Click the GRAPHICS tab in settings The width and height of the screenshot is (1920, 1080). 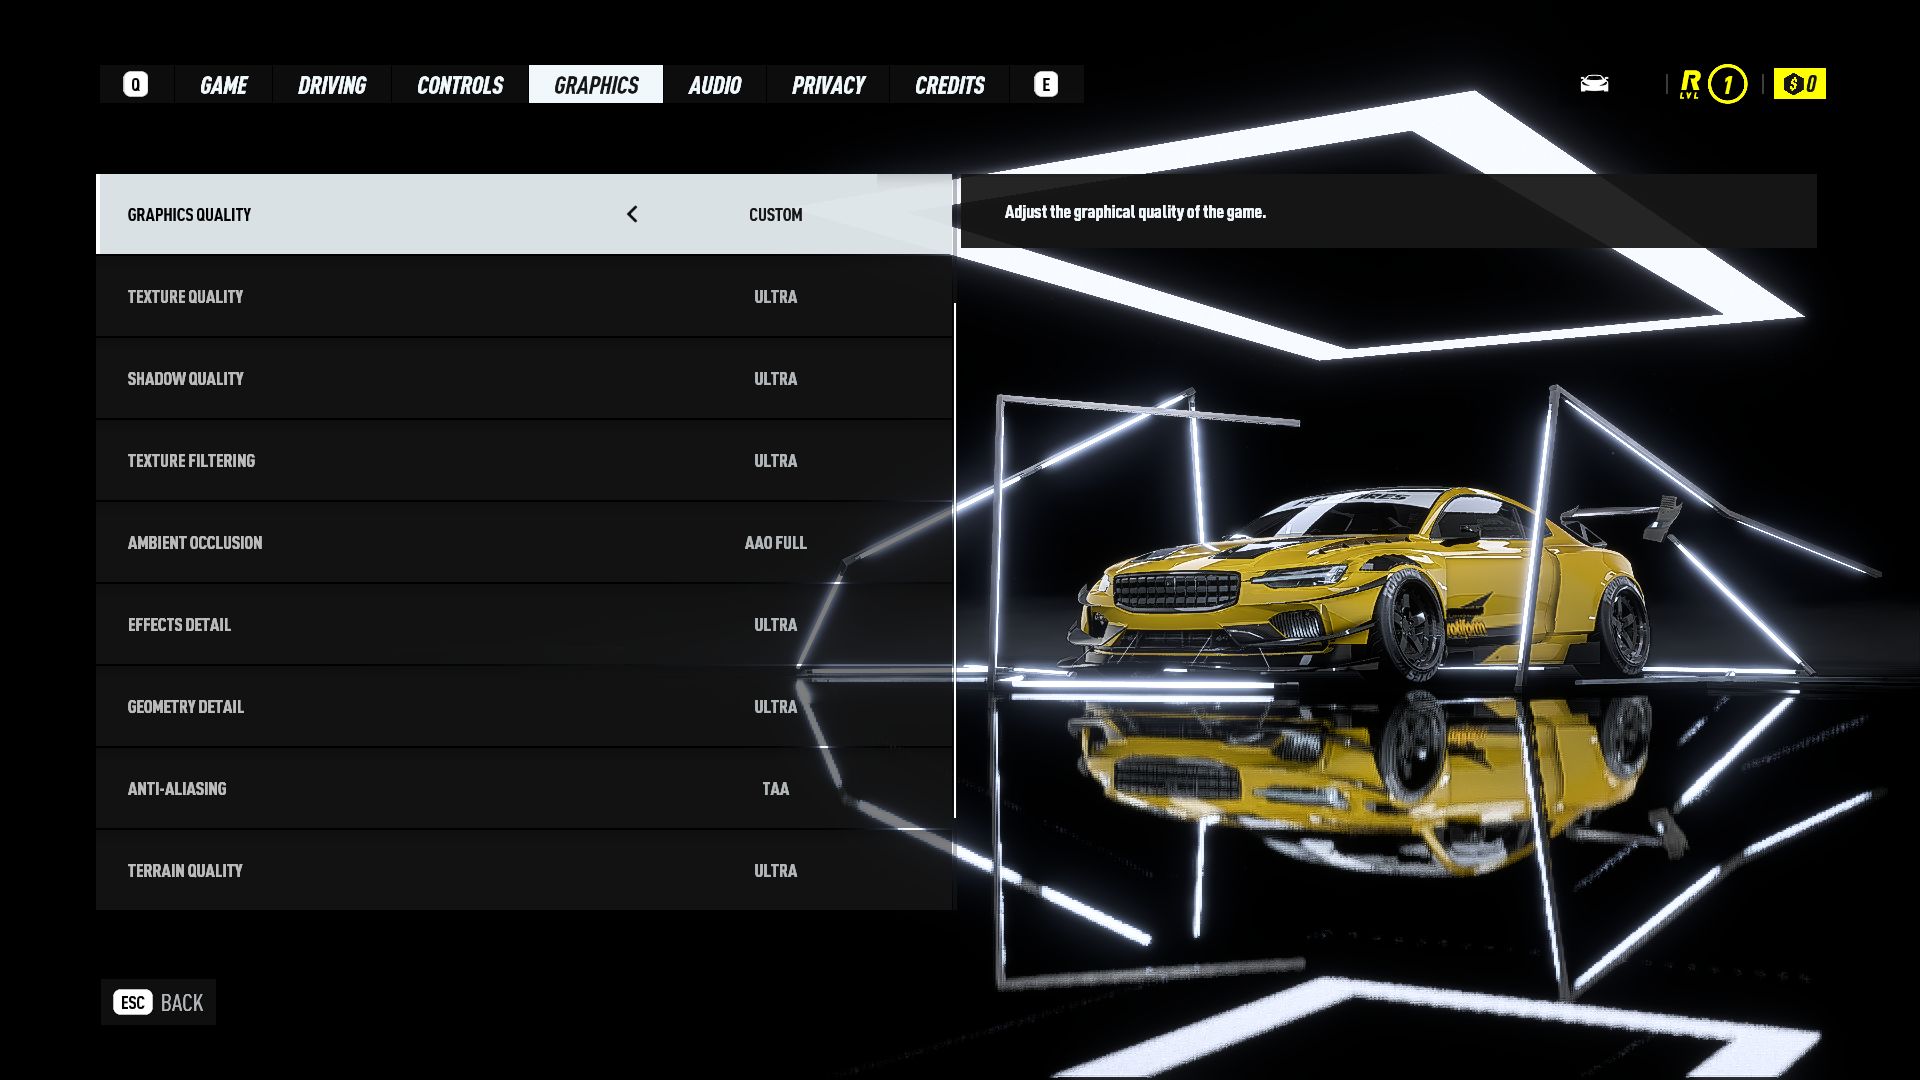coord(595,84)
